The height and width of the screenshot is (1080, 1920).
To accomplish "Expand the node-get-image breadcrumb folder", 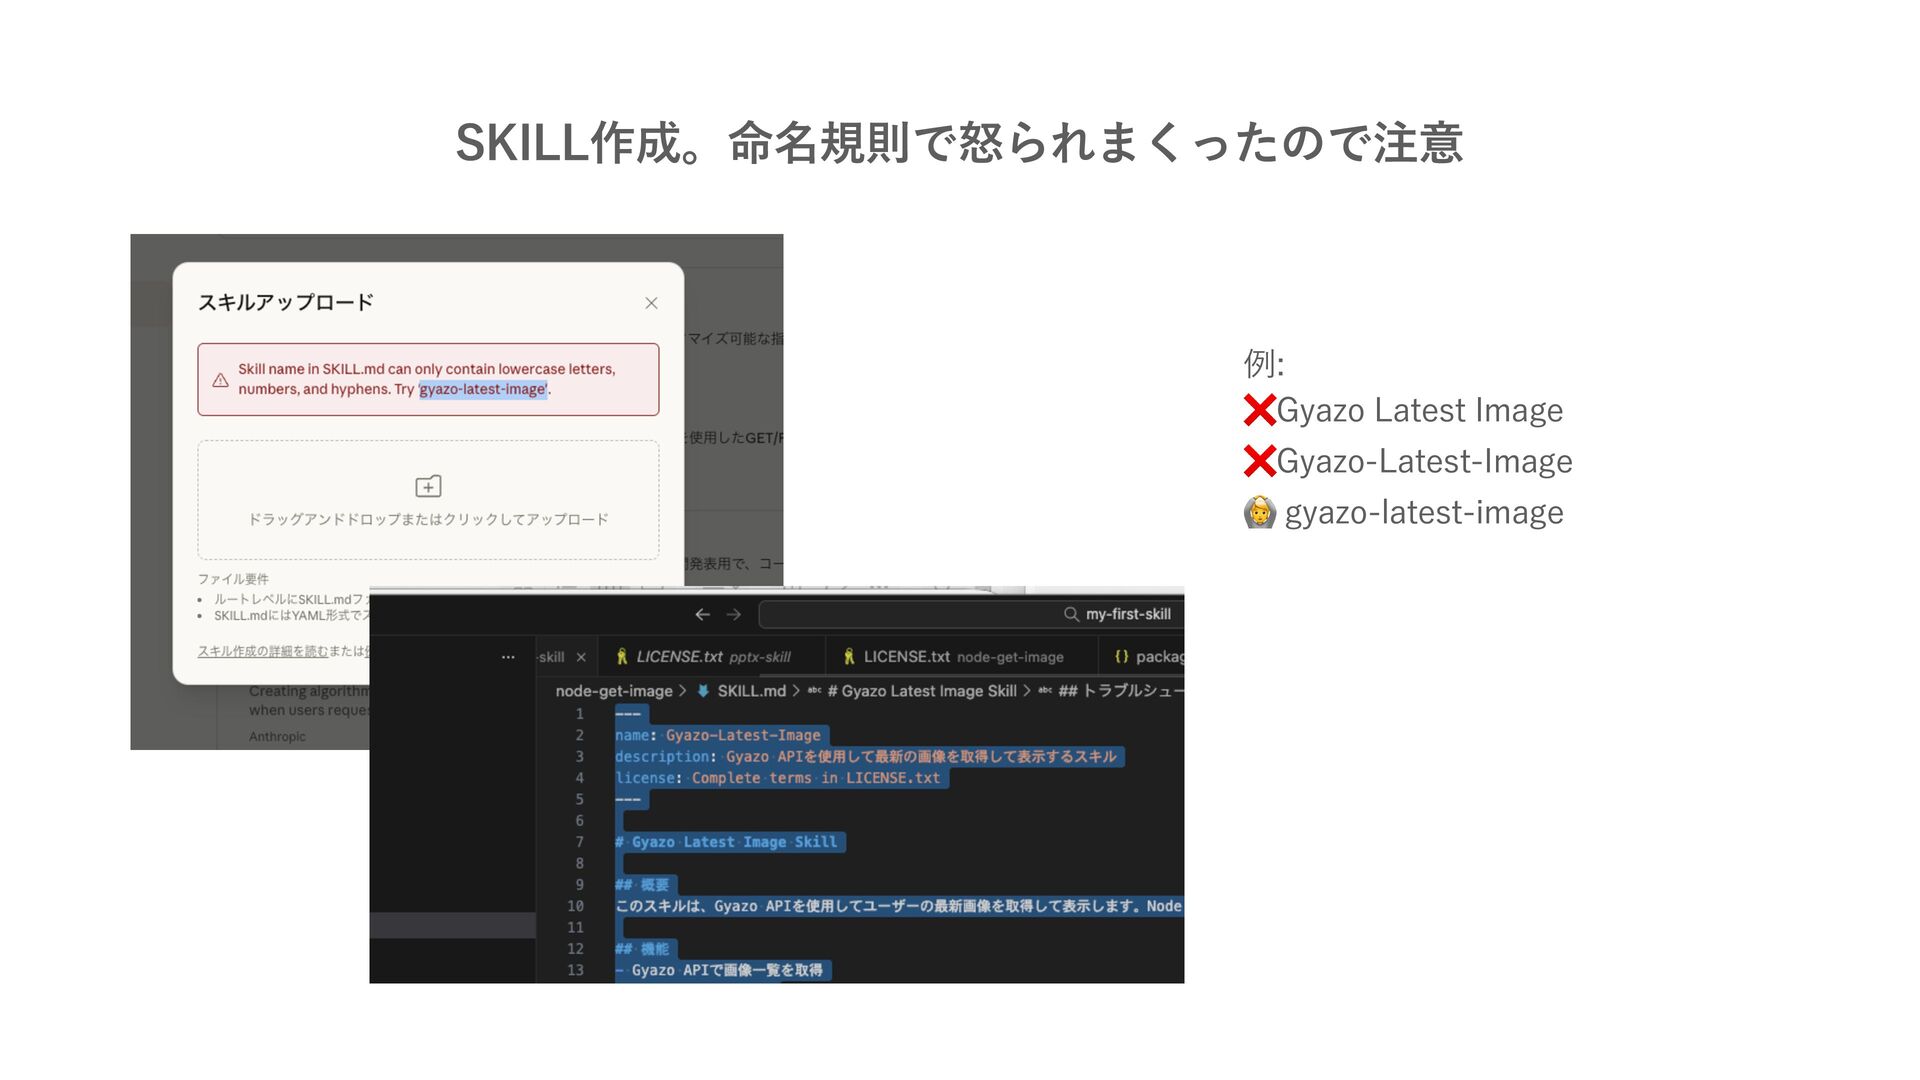I will tap(614, 691).
